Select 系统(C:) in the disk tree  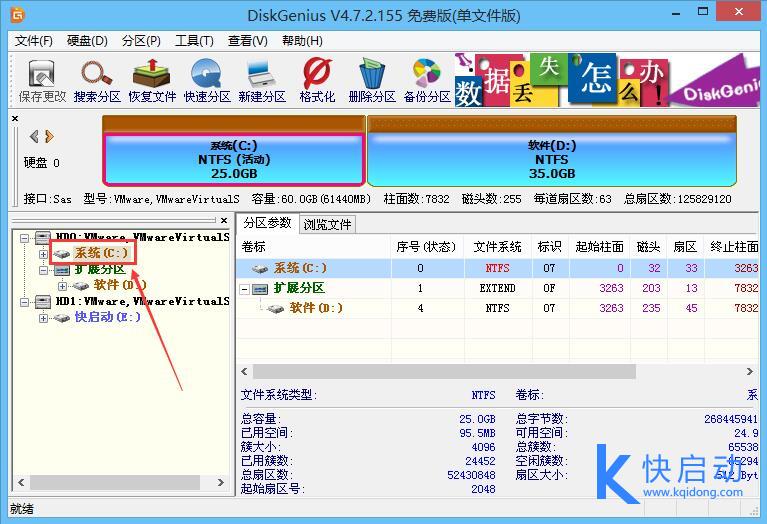101,253
